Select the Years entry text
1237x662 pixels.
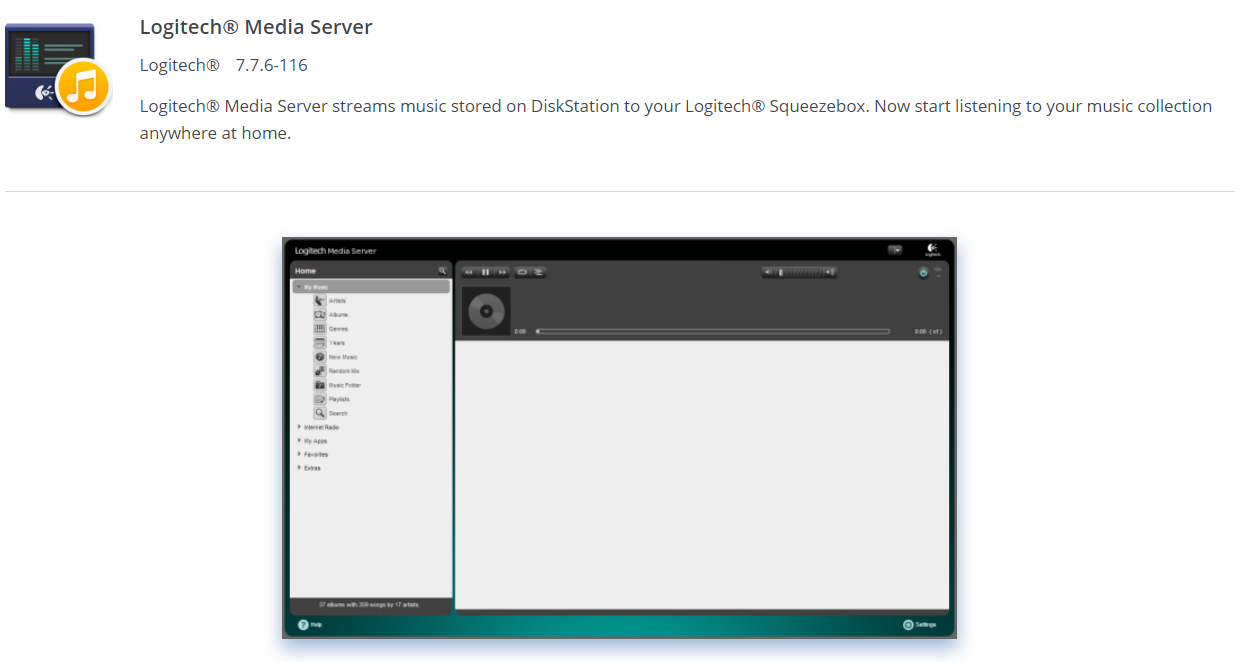337,343
